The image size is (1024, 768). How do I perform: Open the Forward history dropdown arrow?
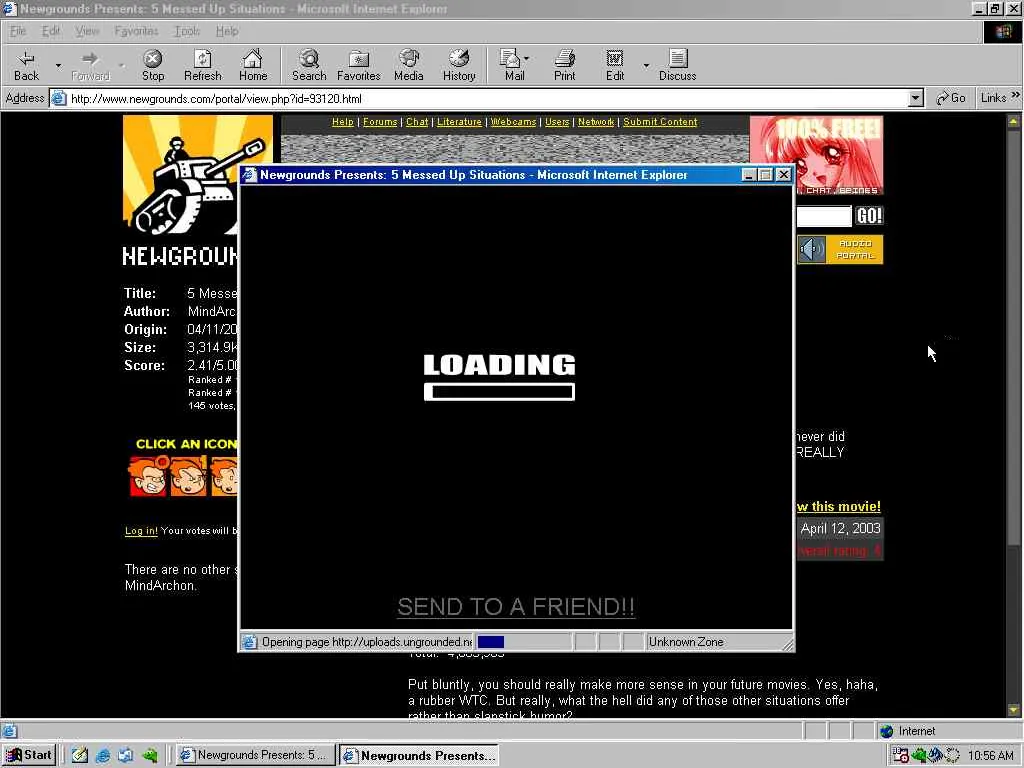(x=121, y=65)
